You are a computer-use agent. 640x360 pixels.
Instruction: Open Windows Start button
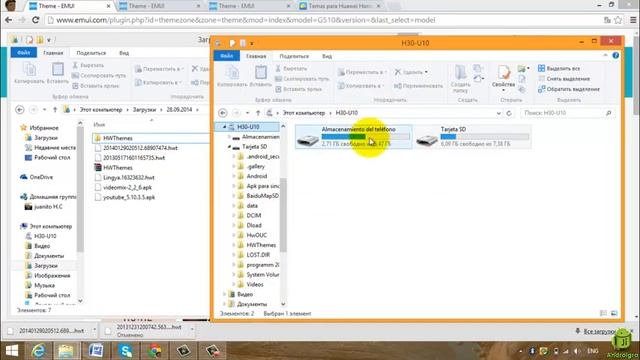[12, 351]
